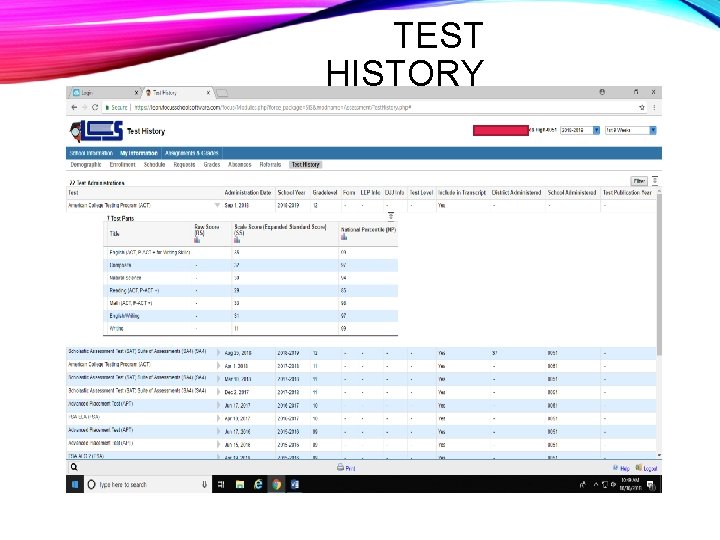Click the magnifier search icon at bottom left
This screenshot has width=720, height=540.
coord(74,467)
